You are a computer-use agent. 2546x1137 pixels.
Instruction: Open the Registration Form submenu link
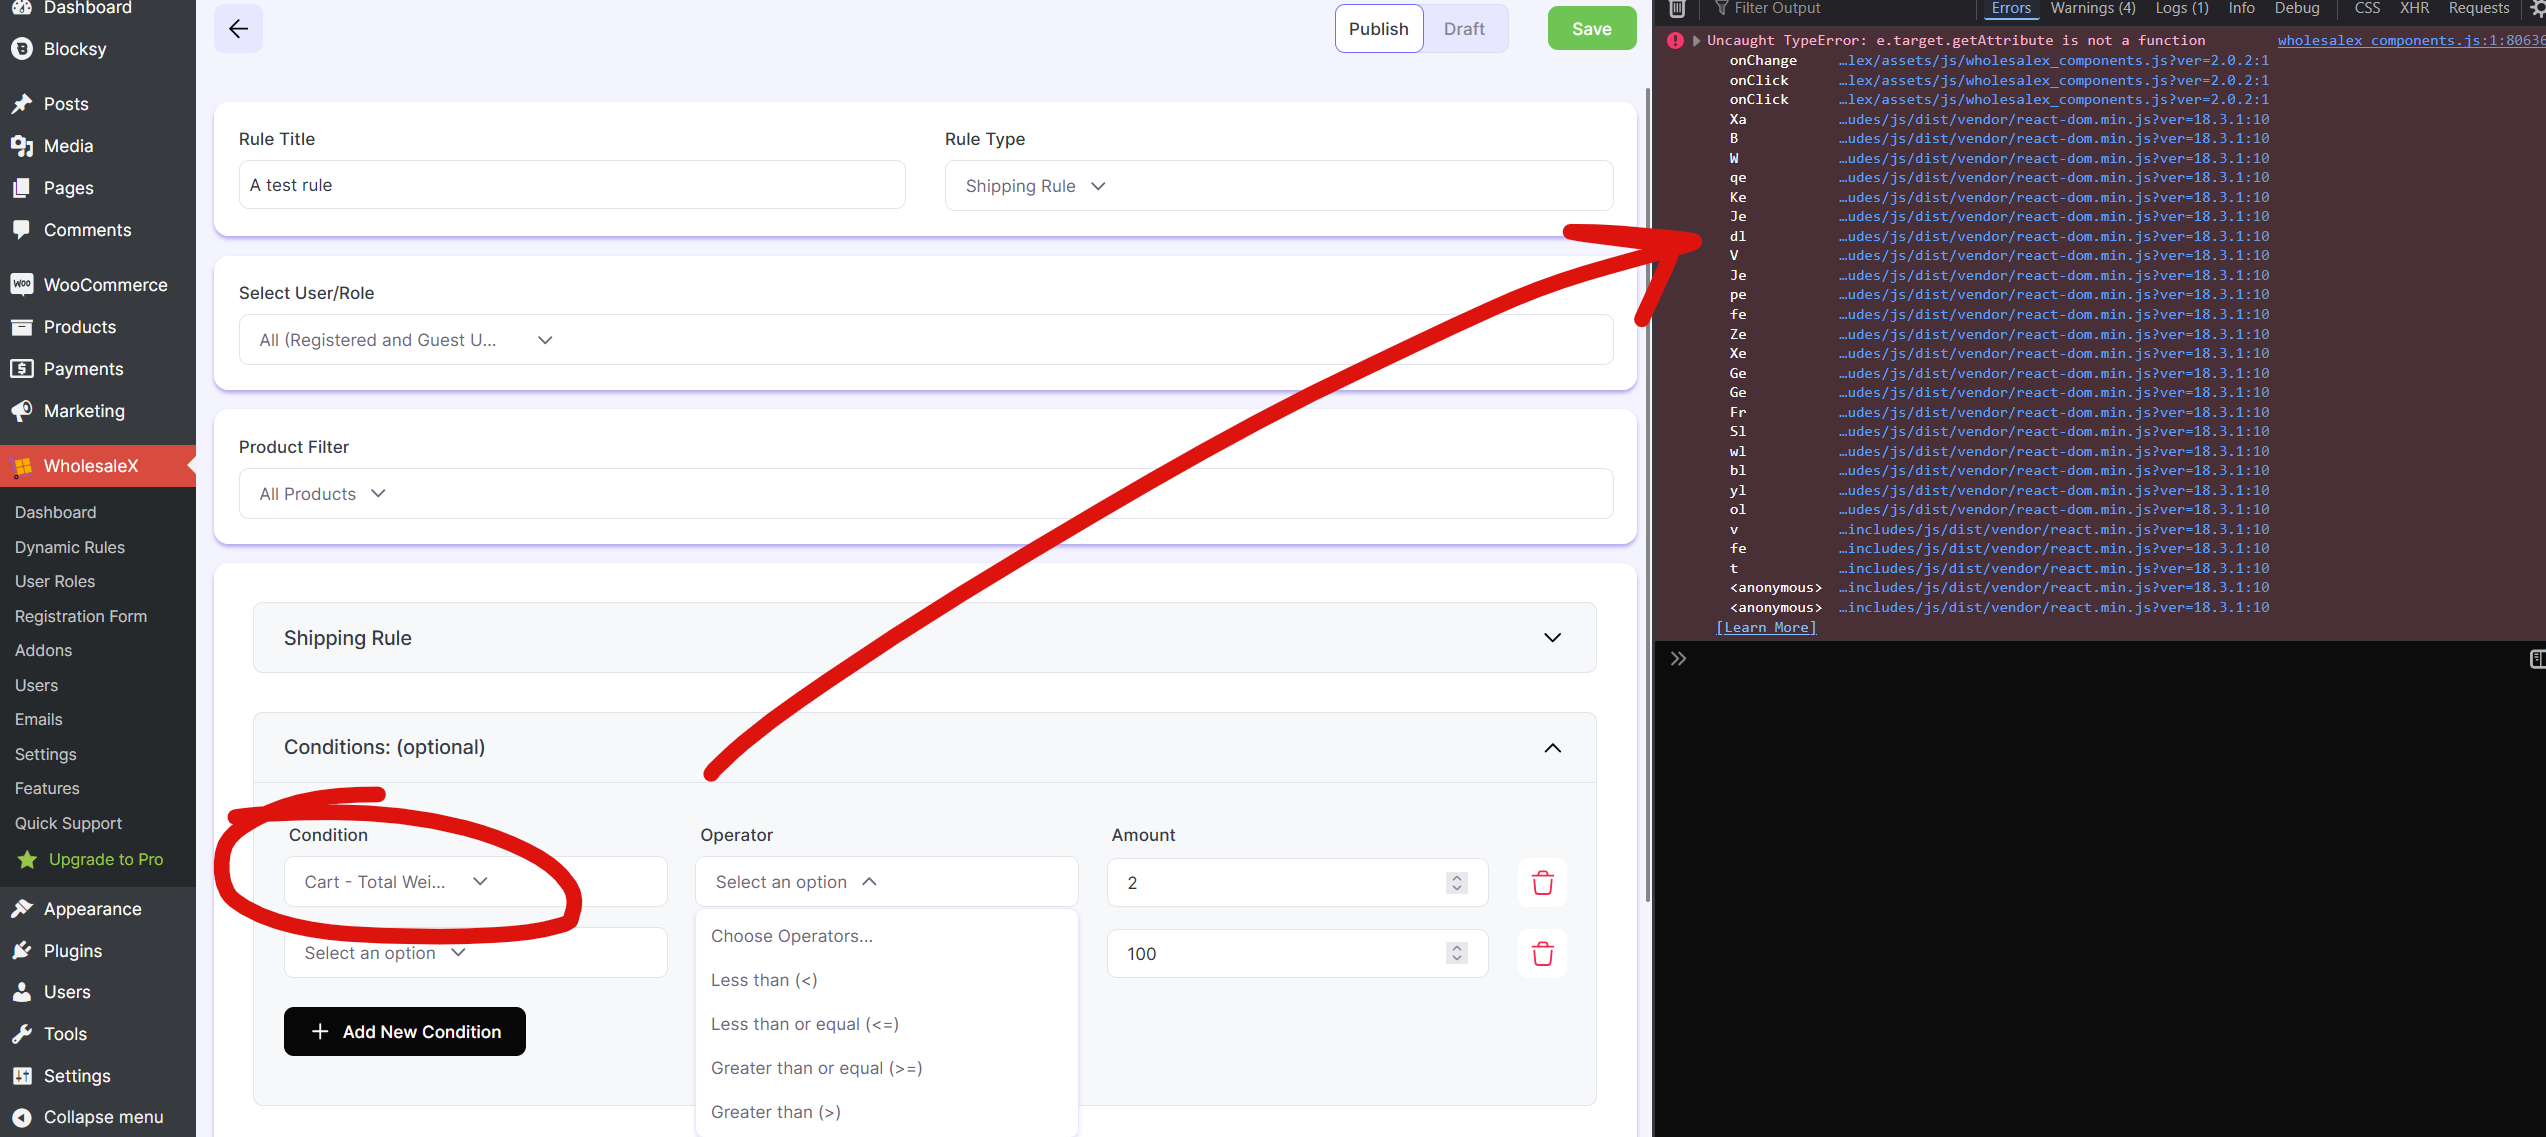(81, 616)
